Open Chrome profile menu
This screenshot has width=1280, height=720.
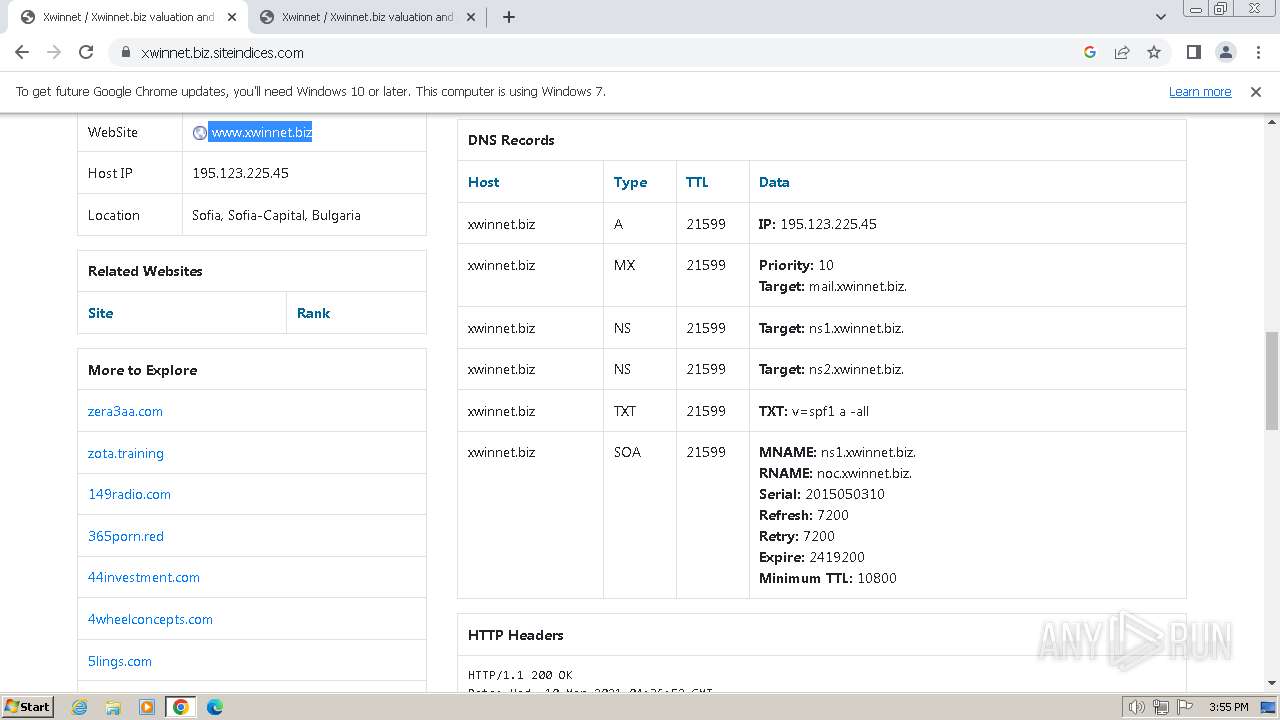click(x=1225, y=52)
